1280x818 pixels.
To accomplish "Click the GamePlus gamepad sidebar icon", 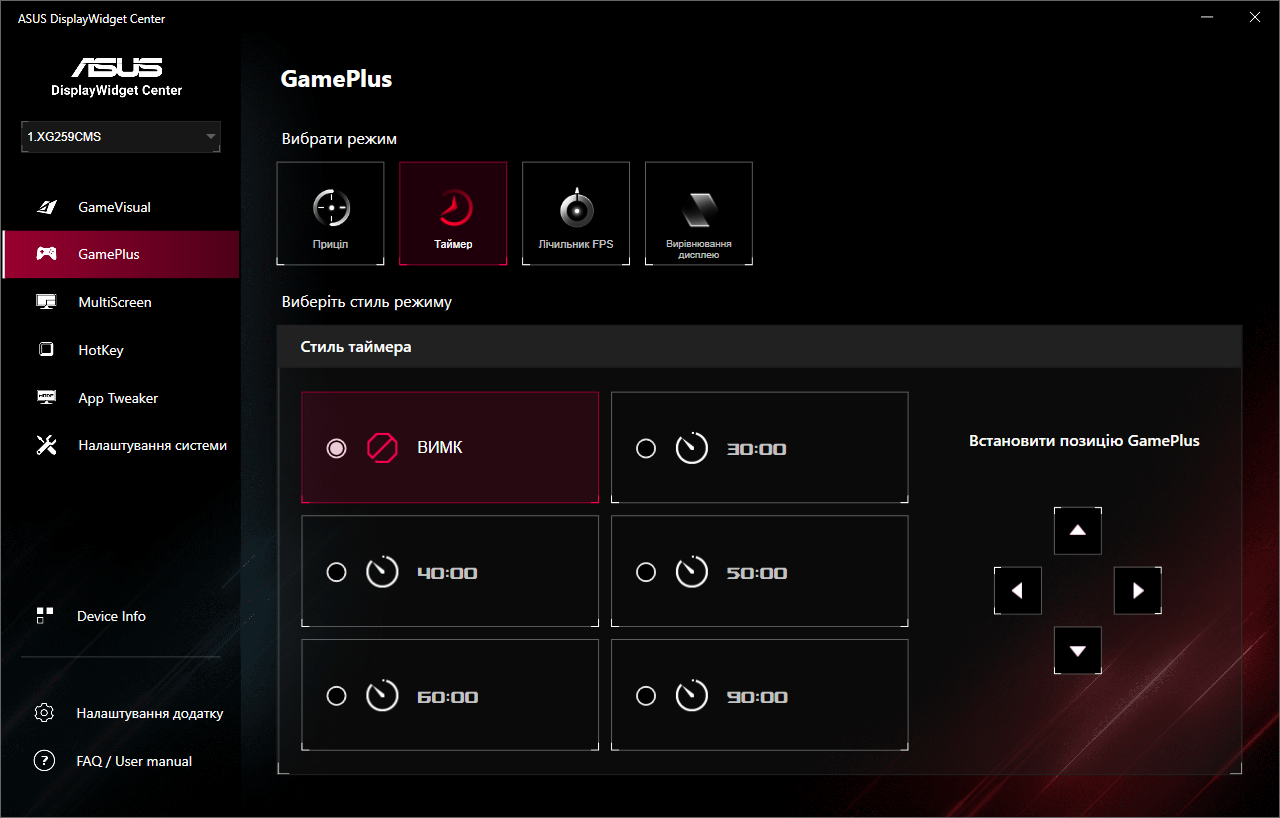I will click(47, 254).
